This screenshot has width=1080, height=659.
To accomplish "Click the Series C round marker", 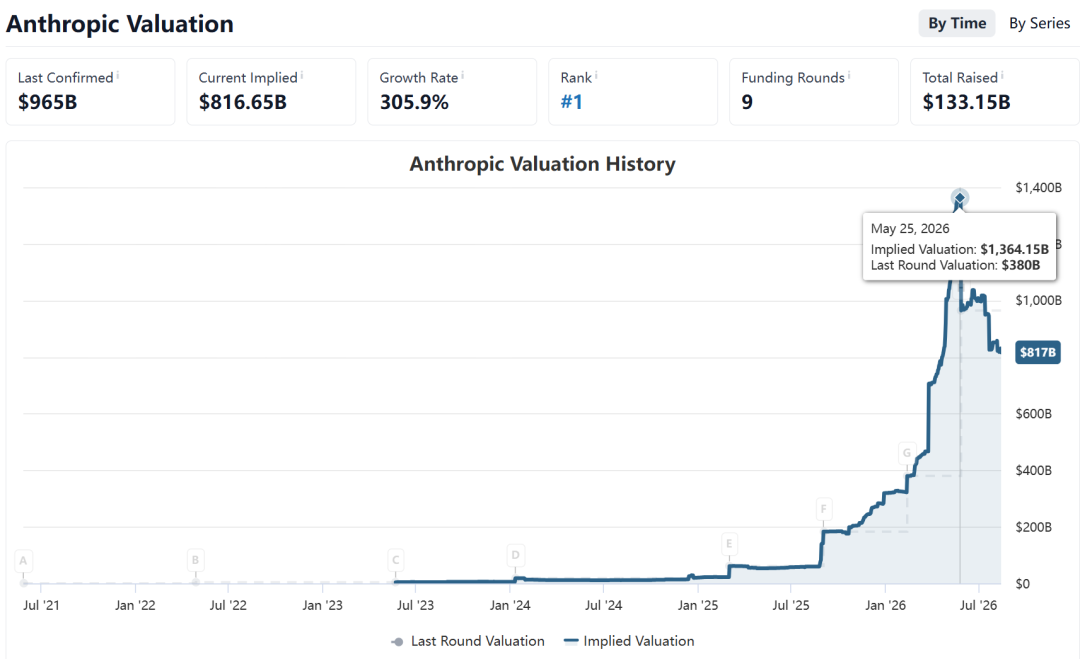I will coord(395,560).
